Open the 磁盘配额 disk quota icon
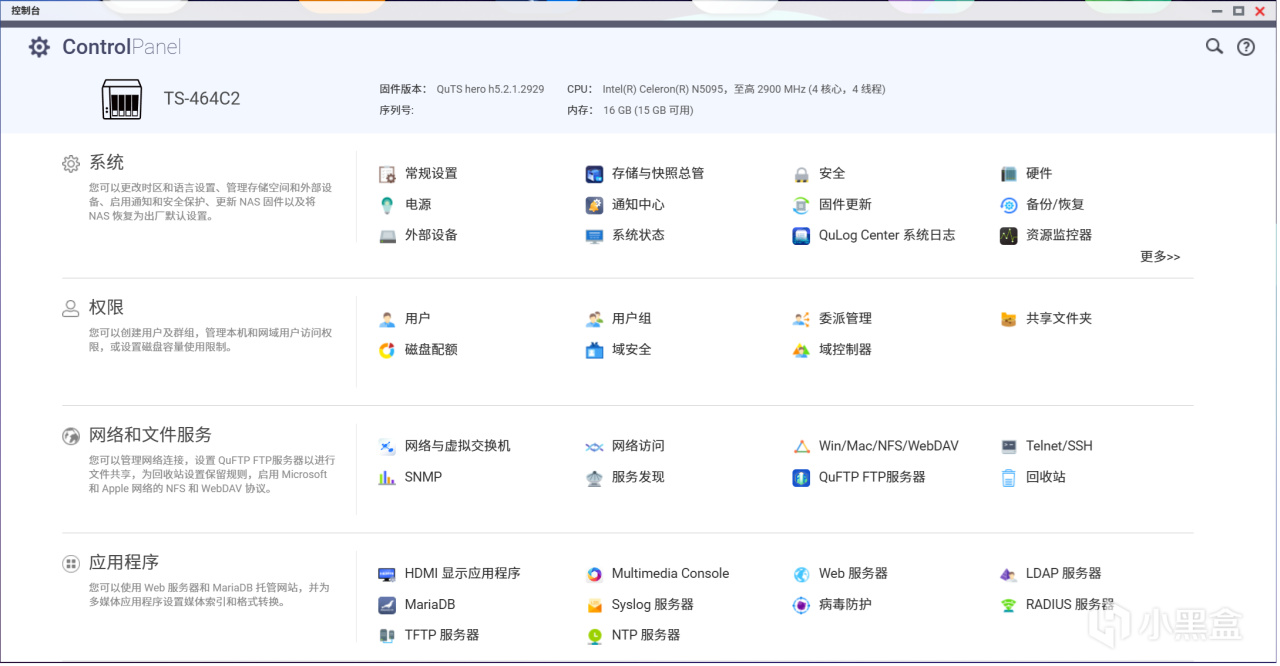The height and width of the screenshot is (666, 1280). [388, 350]
